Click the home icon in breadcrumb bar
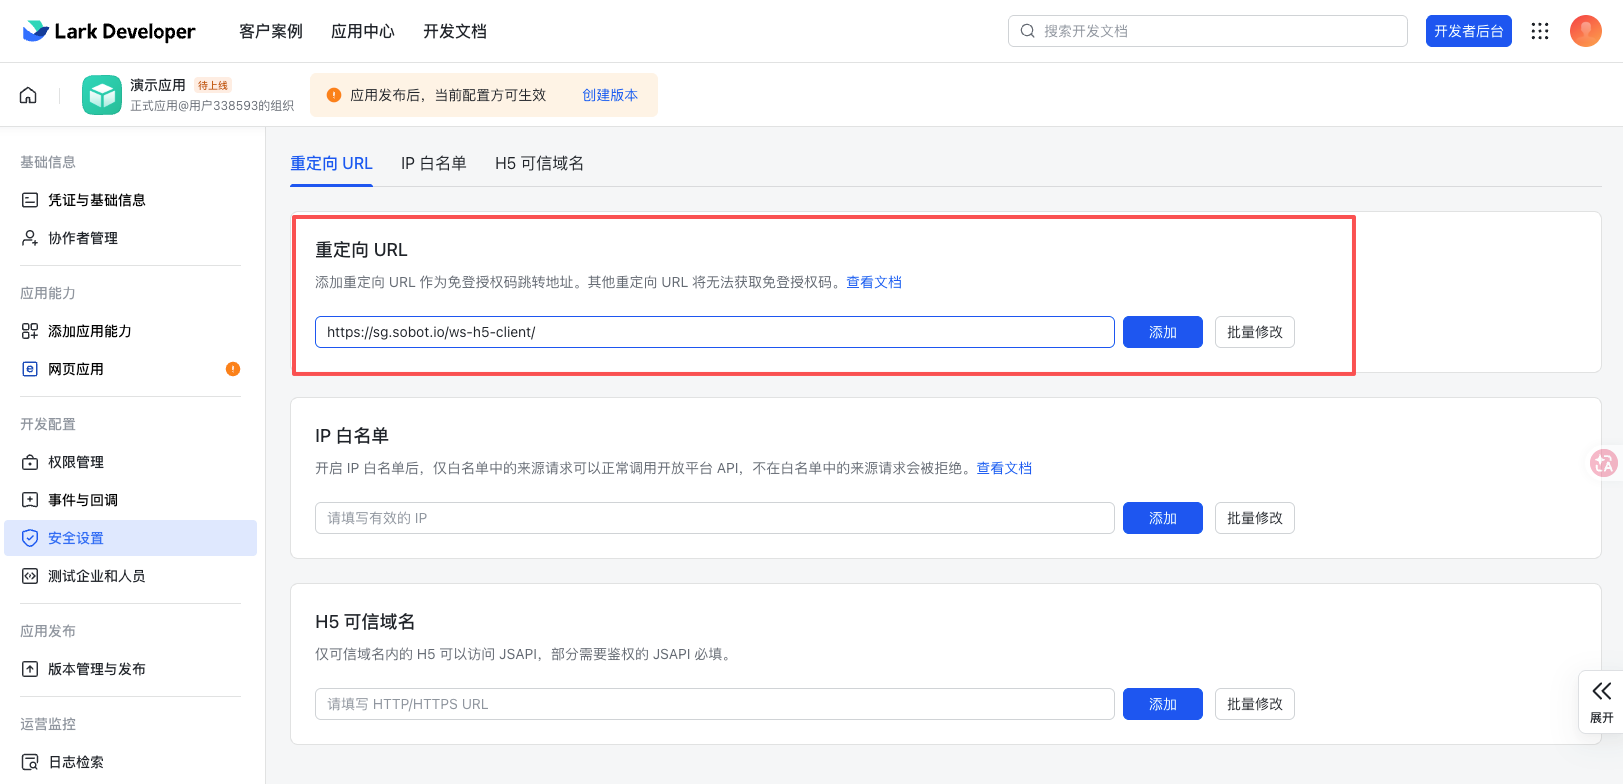Image resolution: width=1623 pixels, height=784 pixels. 28,95
